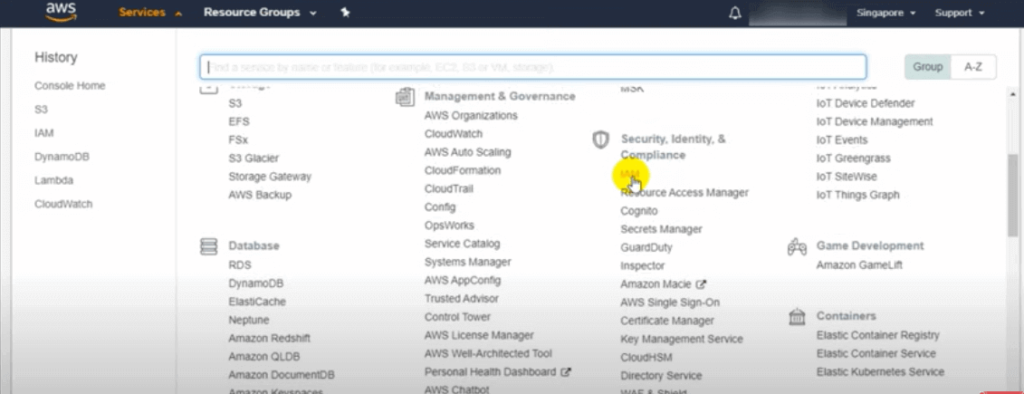The image size is (1024, 394).
Task: Open the Singapore region dropdown
Action: pos(886,12)
